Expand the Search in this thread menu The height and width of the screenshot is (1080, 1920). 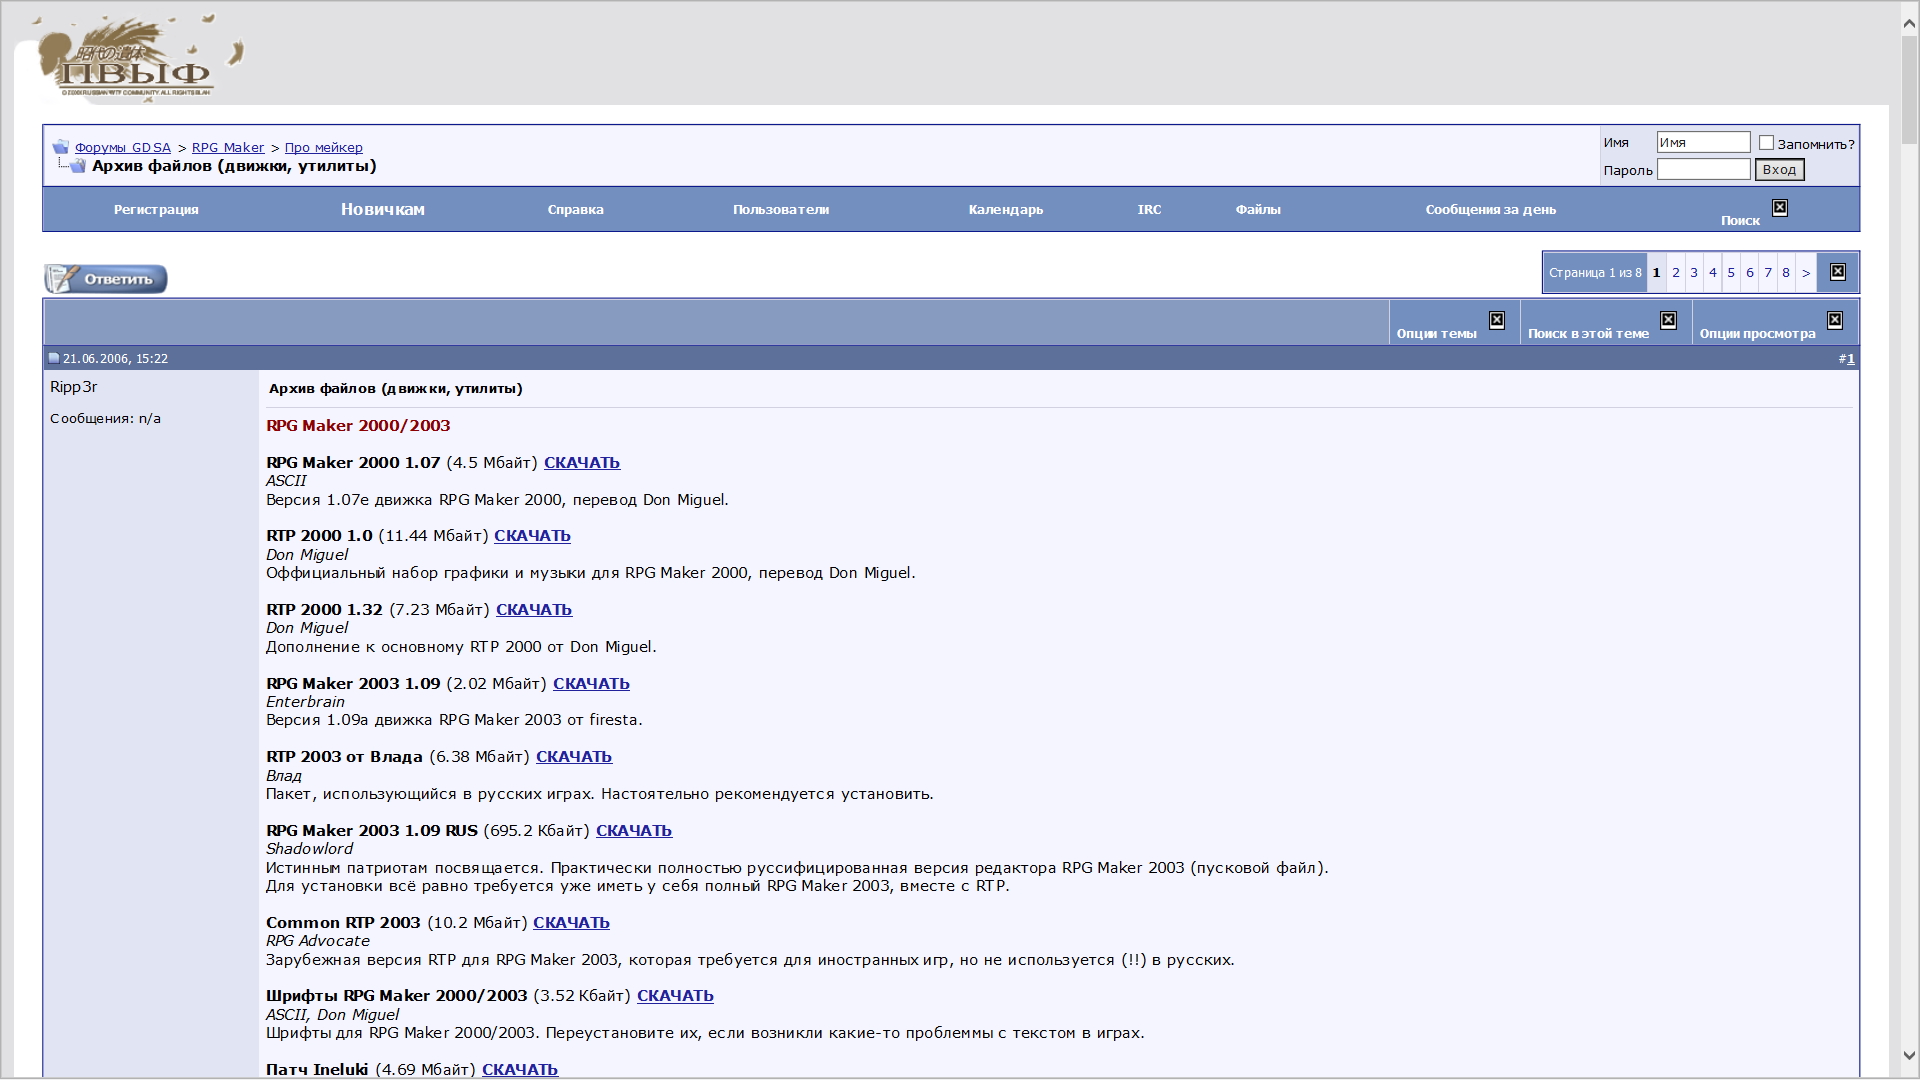(1588, 333)
